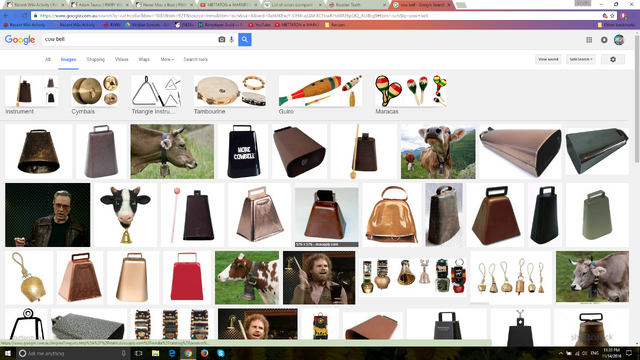
Task: Filter by Tambourine suggestion
Action: click(x=230, y=95)
